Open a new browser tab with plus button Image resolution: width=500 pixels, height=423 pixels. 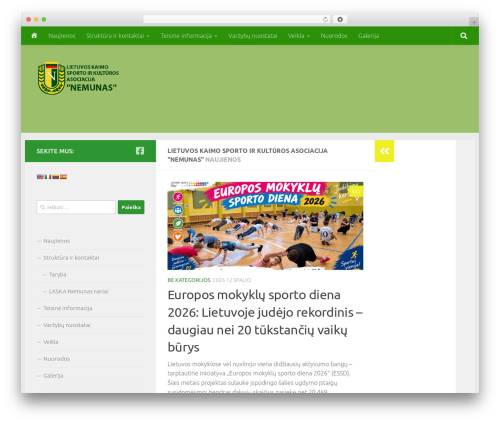click(x=474, y=22)
